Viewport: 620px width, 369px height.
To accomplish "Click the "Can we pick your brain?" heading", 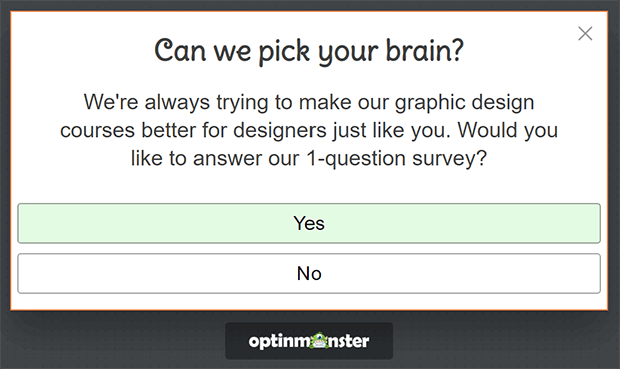I will (x=309, y=51).
